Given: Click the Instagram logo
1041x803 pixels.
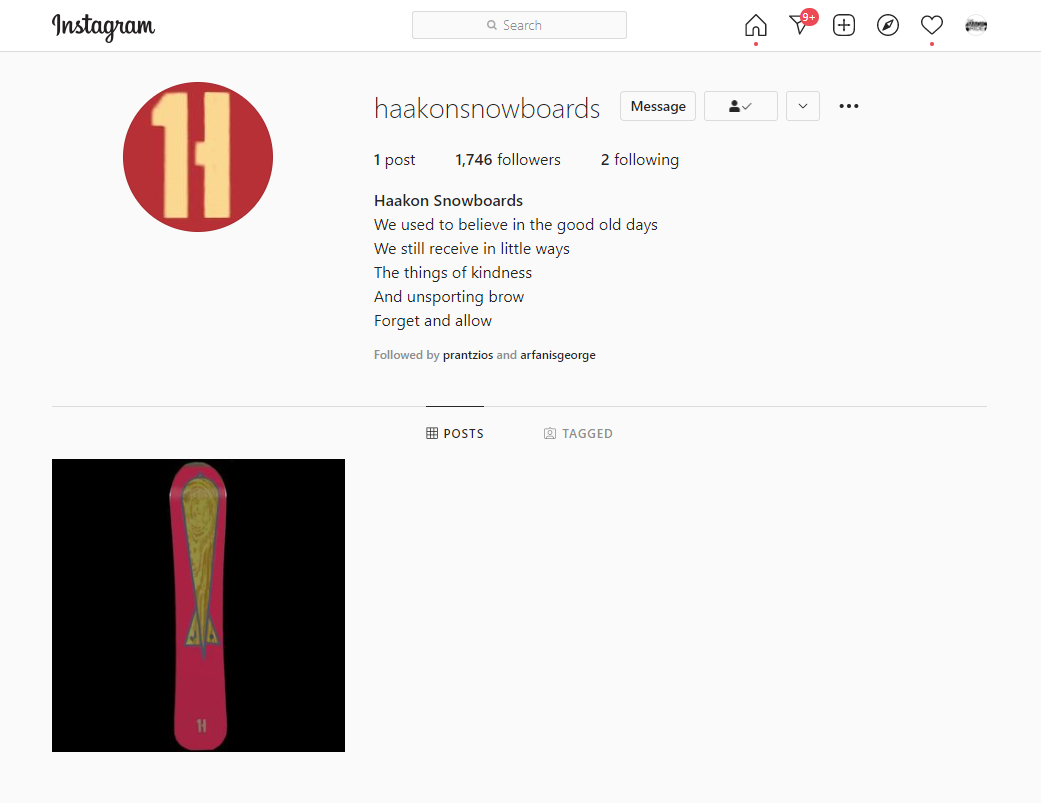Looking at the screenshot, I should click(103, 27).
